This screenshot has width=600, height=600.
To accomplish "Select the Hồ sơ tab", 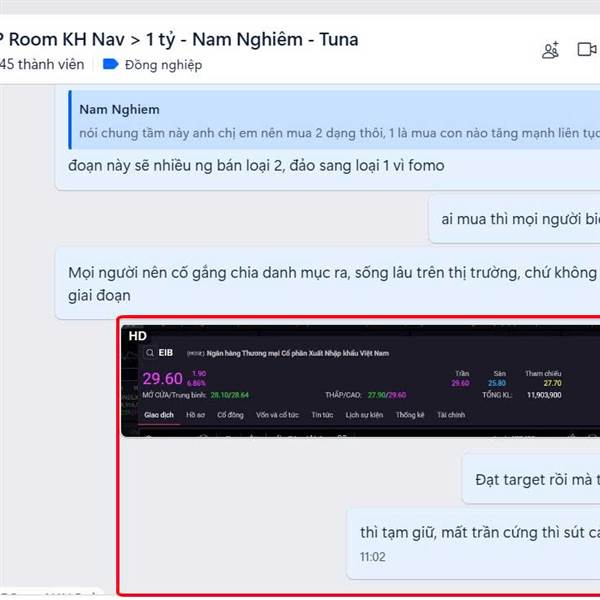I will click(x=196, y=415).
